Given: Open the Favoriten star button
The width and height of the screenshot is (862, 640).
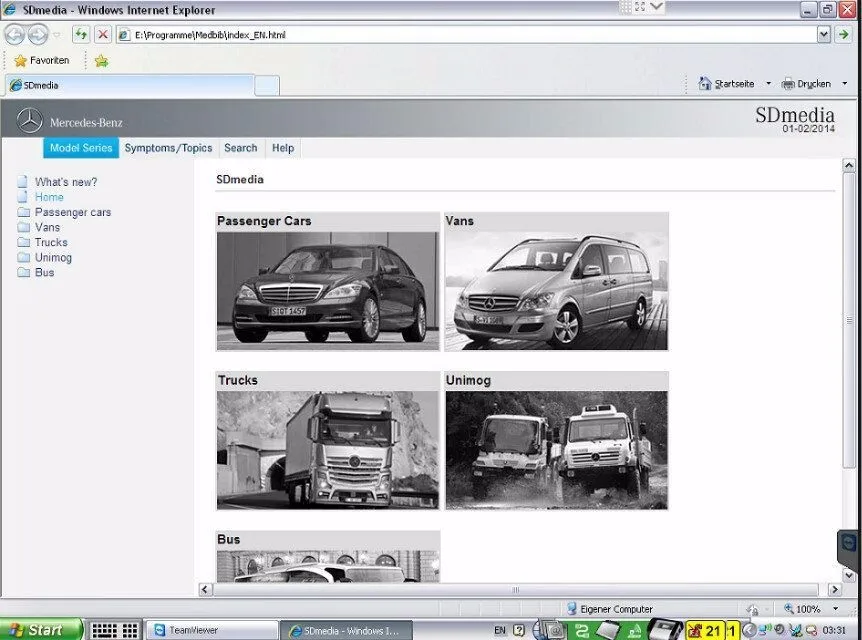Looking at the screenshot, I should [42, 60].
